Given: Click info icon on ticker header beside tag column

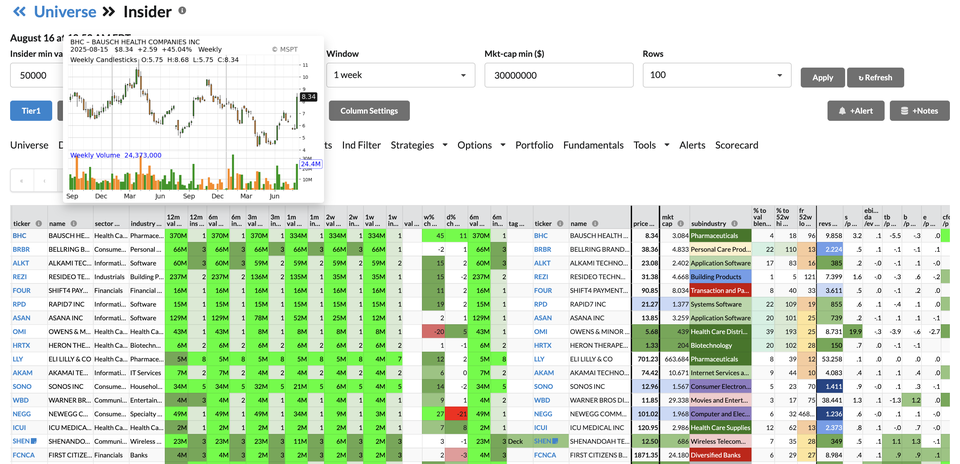Looking at the screenshot, I should (560, 223).
